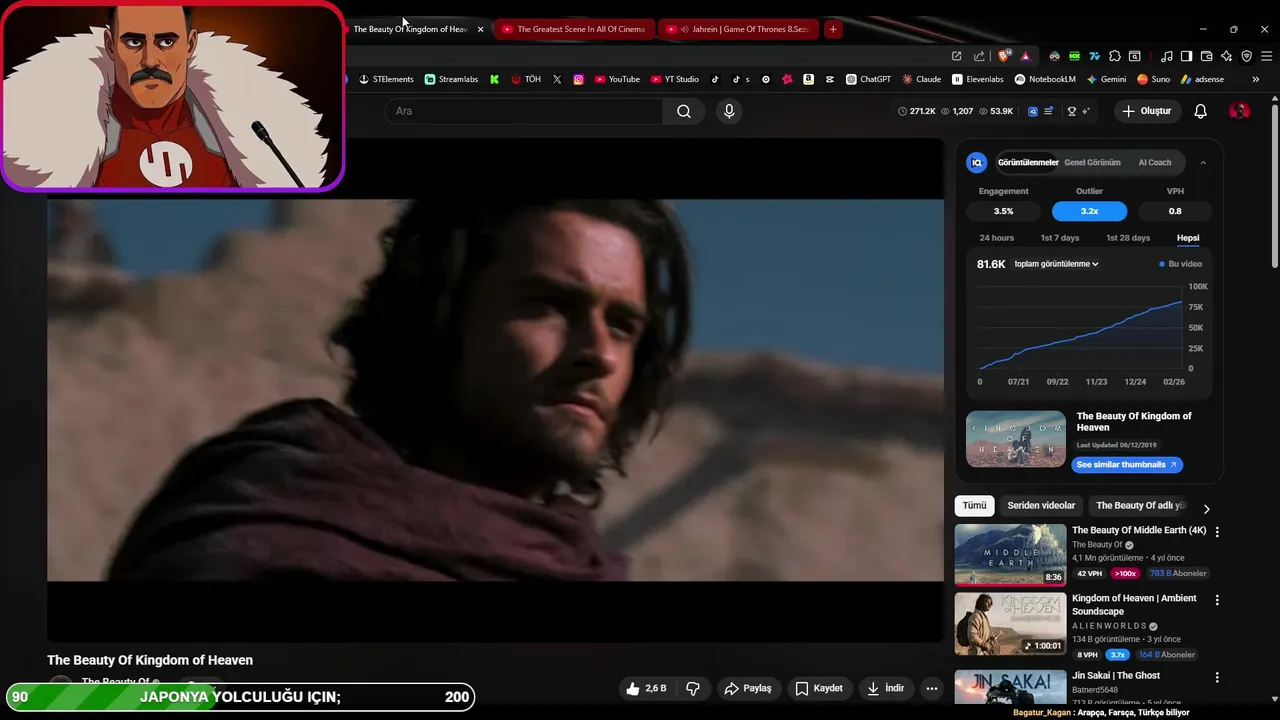Screen dimensions: 1280x720
Task: Dislike the video with the thumbs-down icon
Action: point(692,688)
